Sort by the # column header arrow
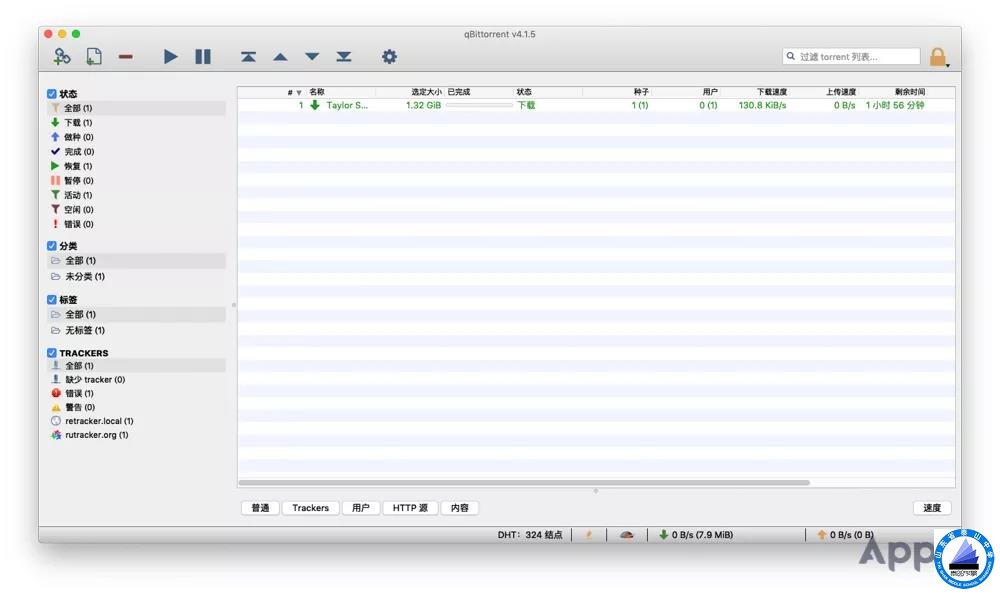Viewport: 1000px width, 594px height. (x=298, y=92)
